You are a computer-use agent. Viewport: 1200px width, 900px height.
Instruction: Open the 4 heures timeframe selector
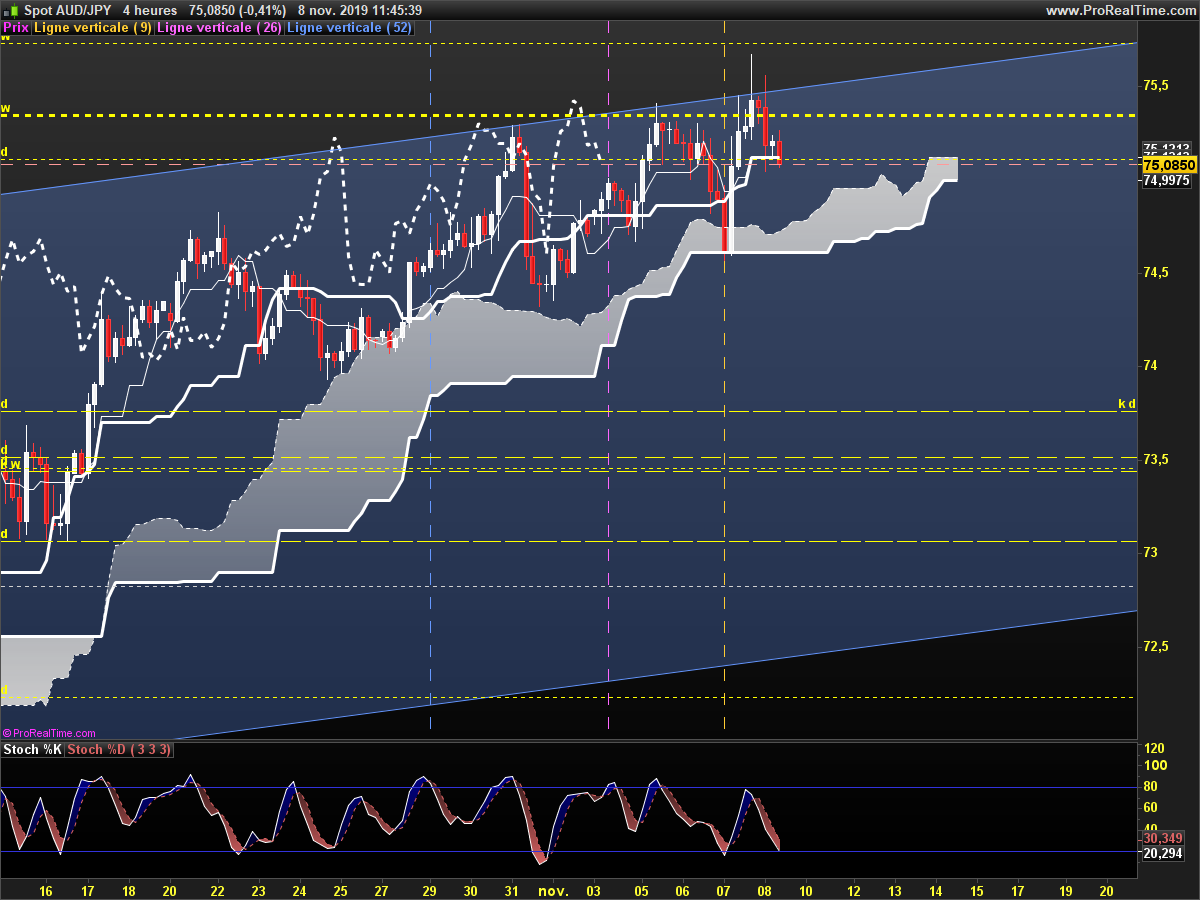coord(149,10)
